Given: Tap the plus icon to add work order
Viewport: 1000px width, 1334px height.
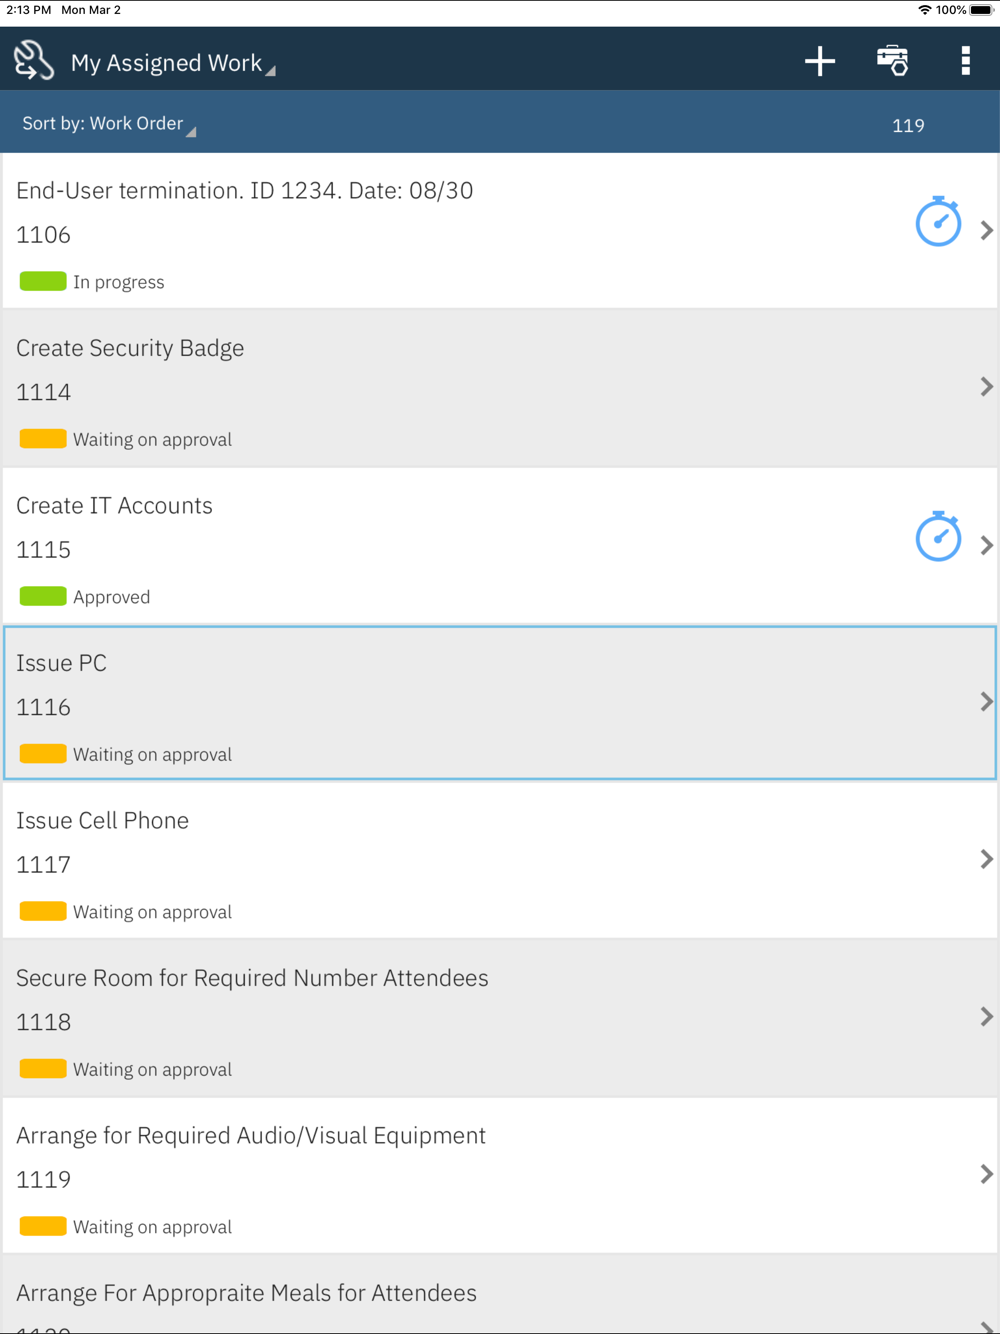Looking at the screenshot, I should (x=820, y=61).
